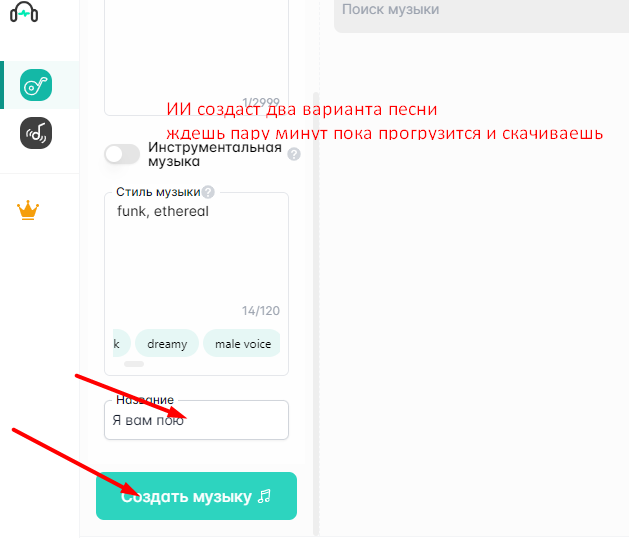
Task: Click help icon next to Стиль музыки
Action: tap(208, 192)
